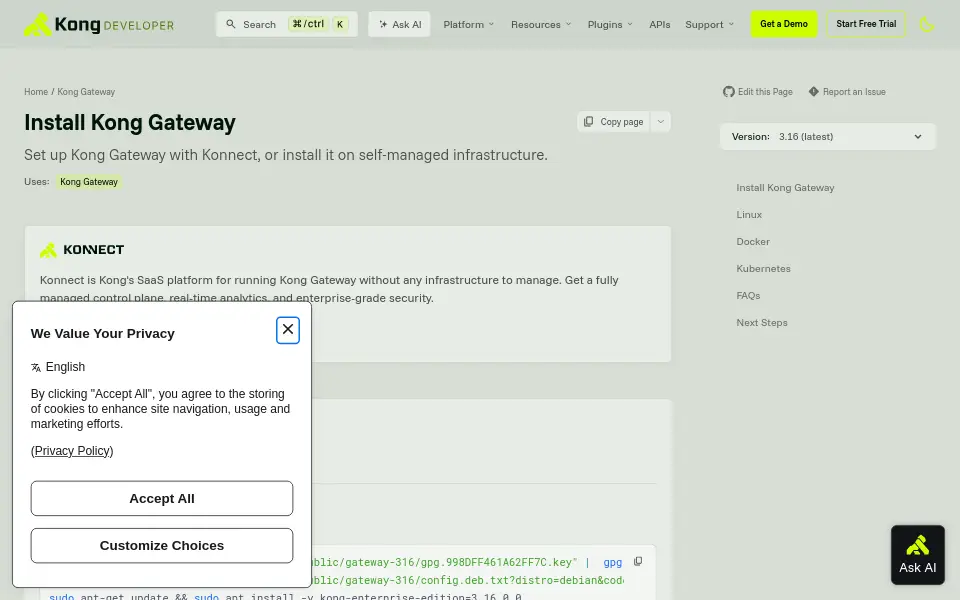Jump to the Linux section

pyautogui.click(x=749, y=215)
